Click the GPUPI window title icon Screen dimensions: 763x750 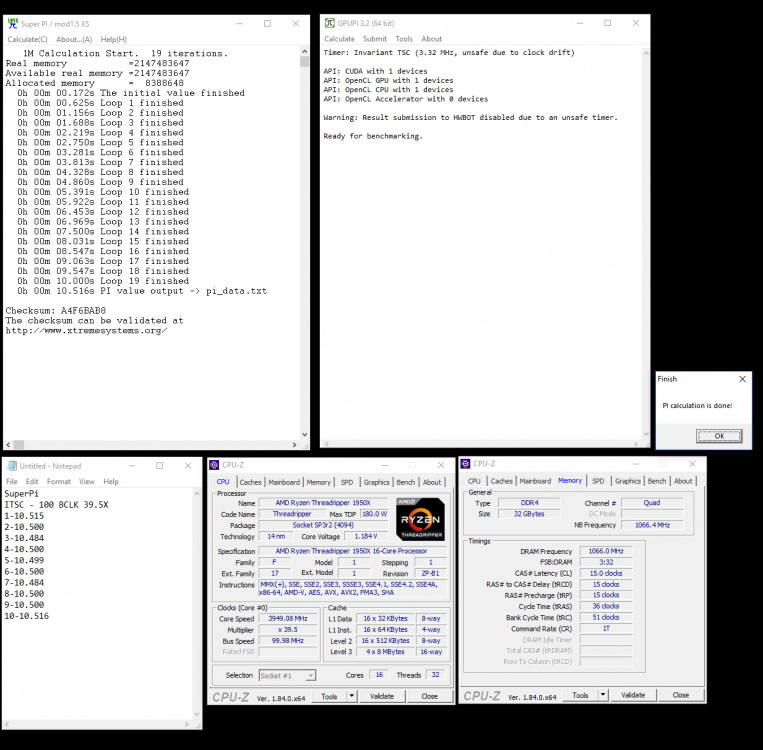(329, 23)
